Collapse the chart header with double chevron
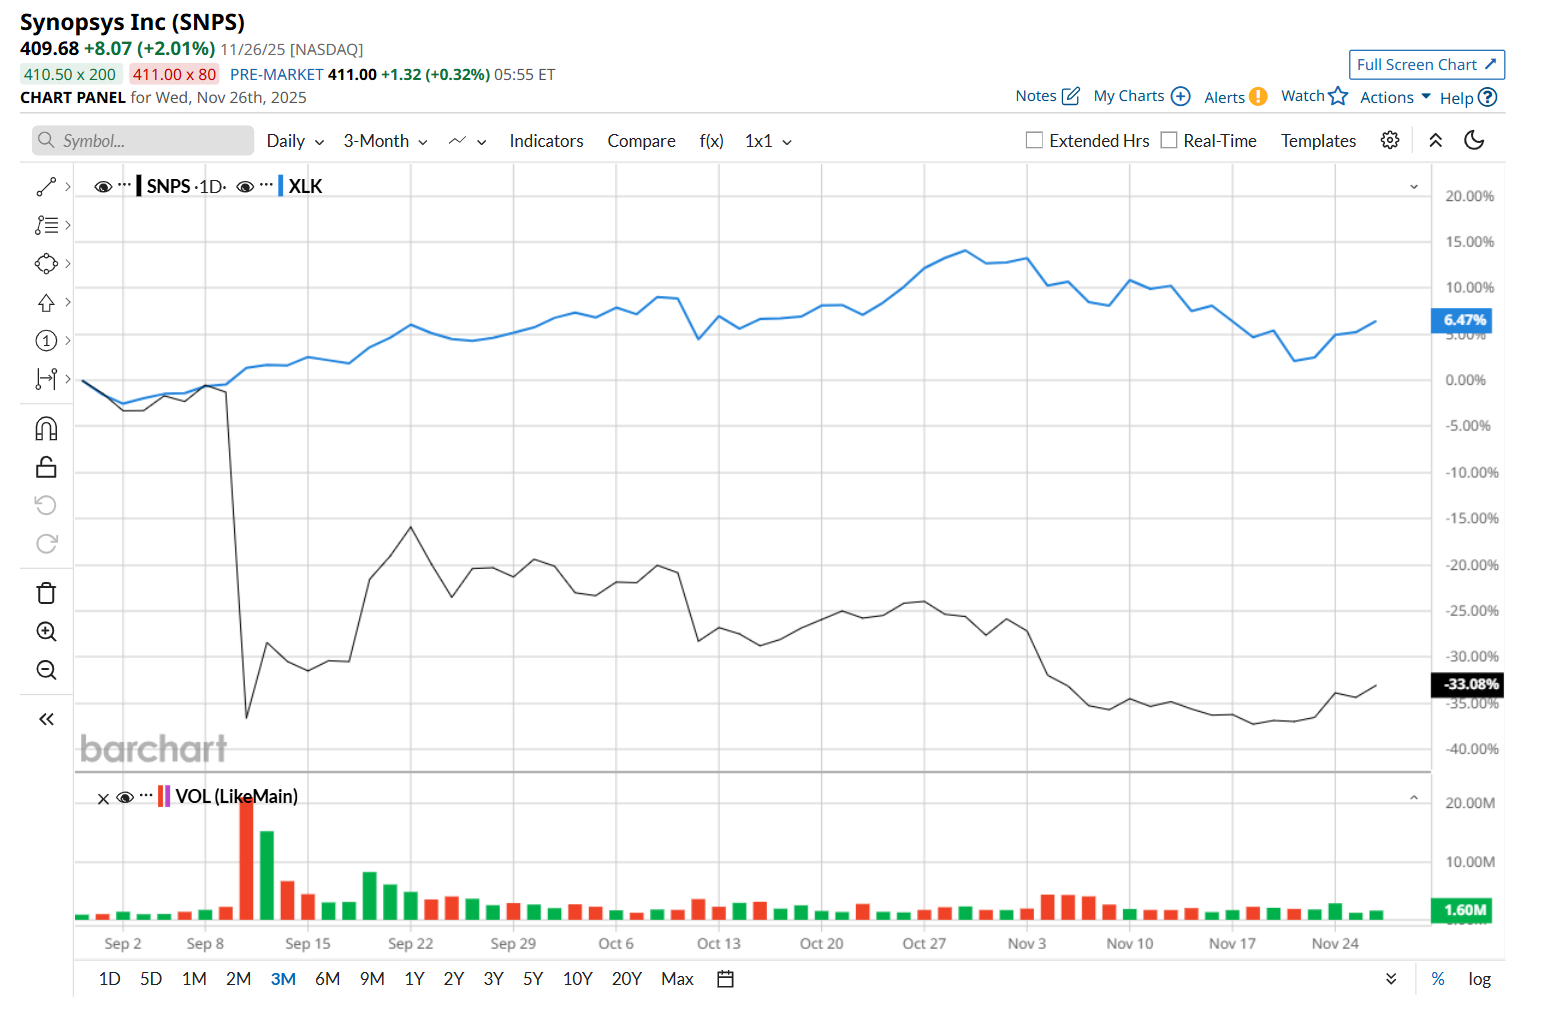 [x=1435, y=140]
